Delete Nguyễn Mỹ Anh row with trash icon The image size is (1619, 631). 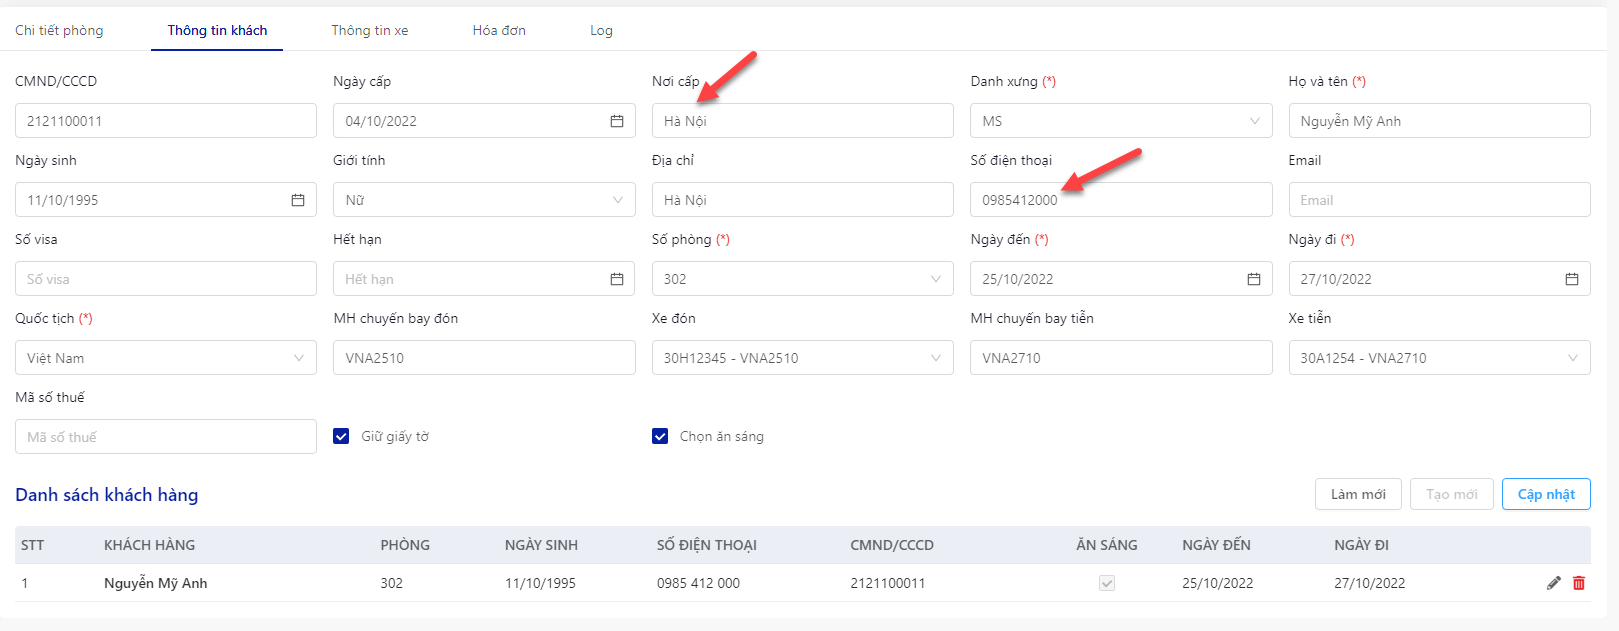(x=1579, y=583)
